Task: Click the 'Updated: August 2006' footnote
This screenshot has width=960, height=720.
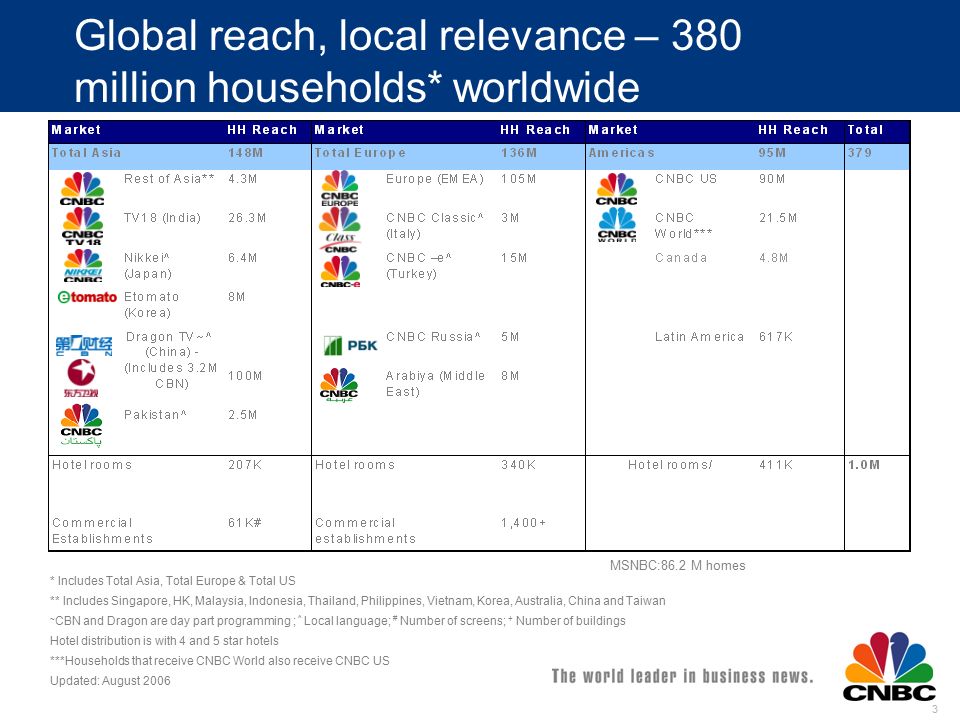Action: coord(110,681)
